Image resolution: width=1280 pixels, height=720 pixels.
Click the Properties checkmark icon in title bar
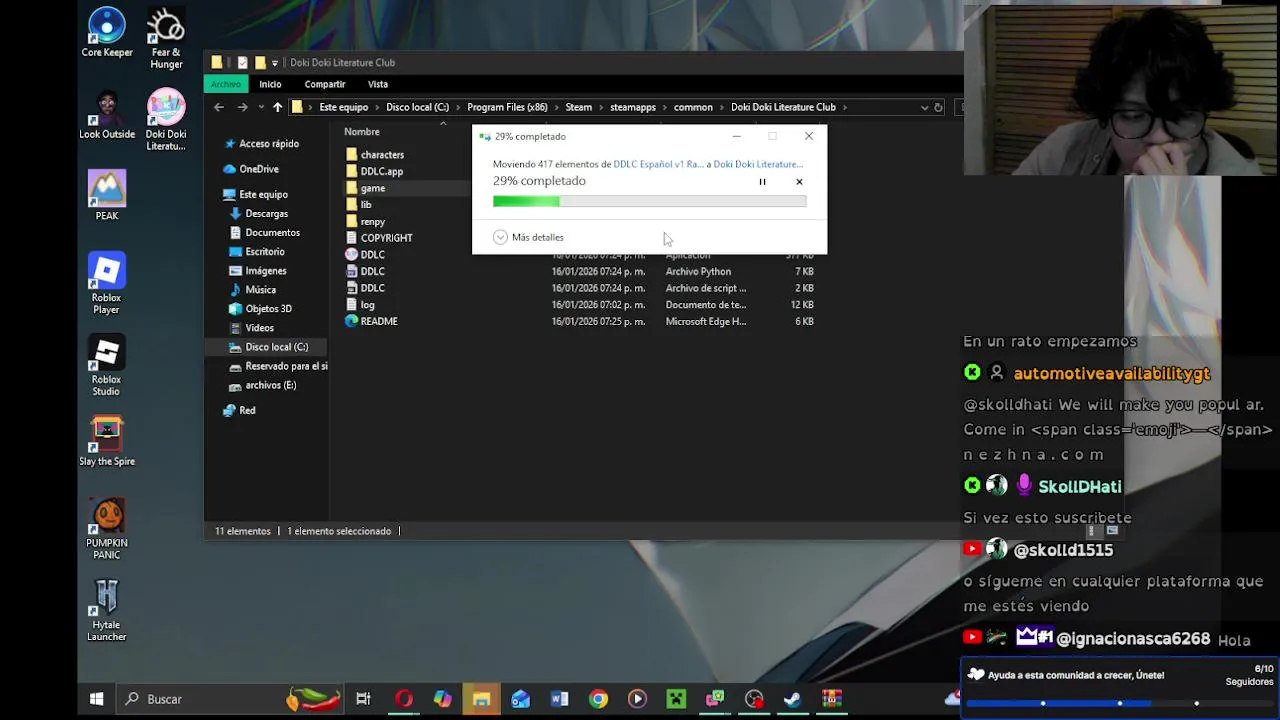coord(242,63)
